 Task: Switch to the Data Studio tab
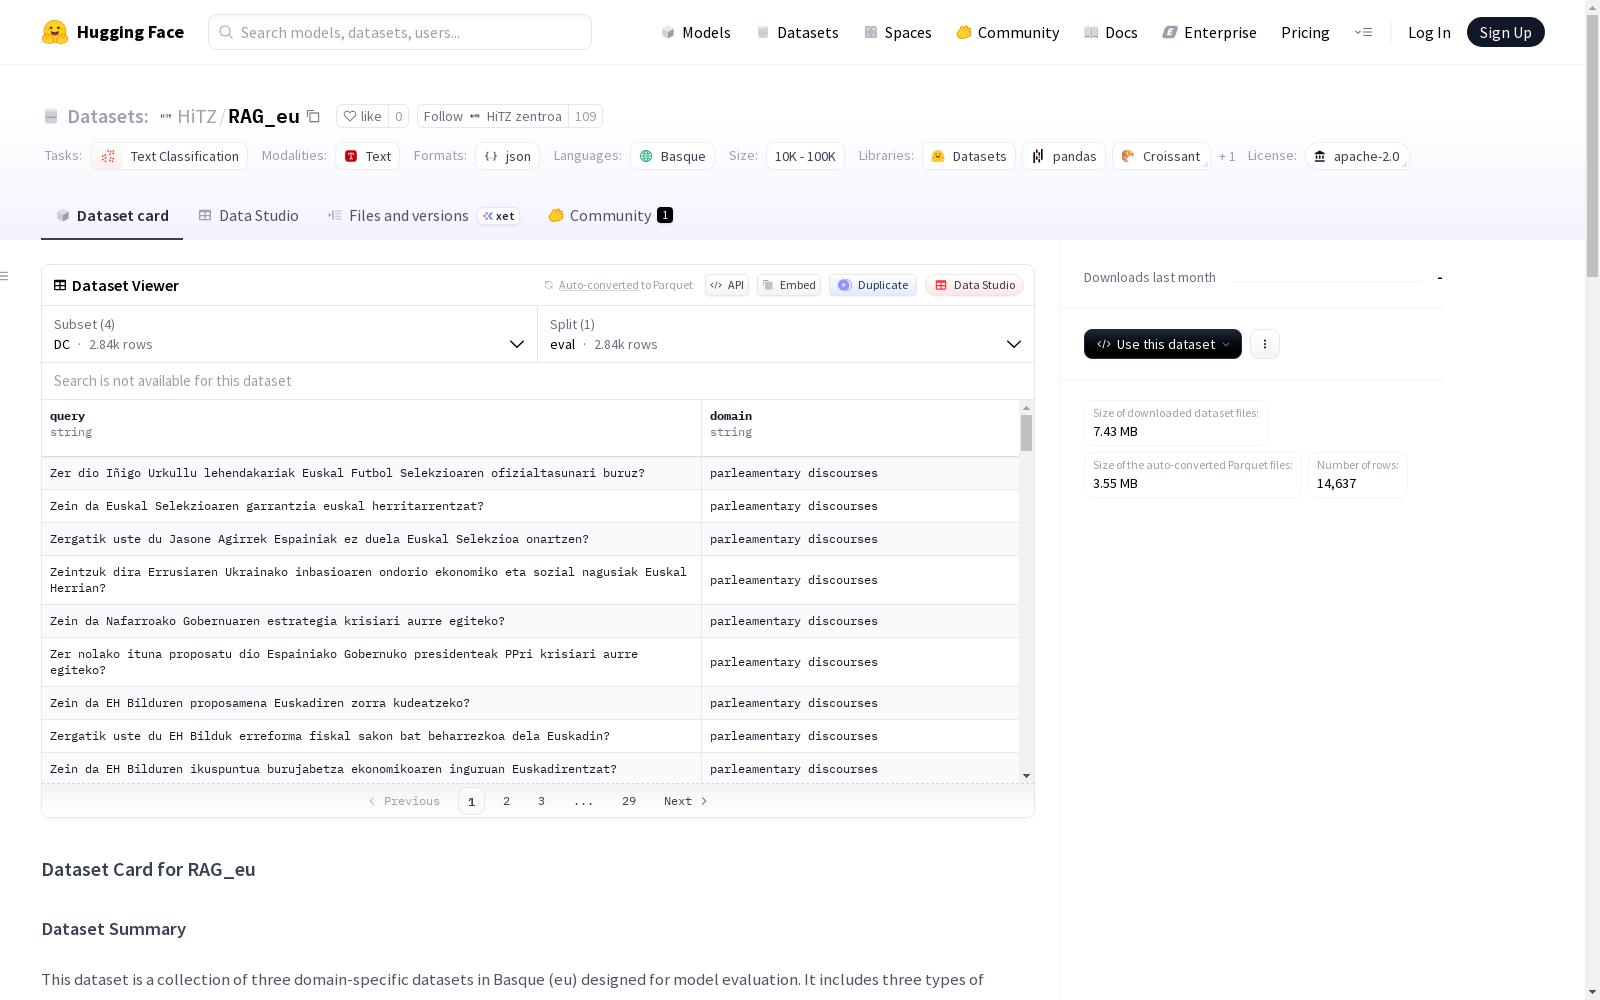249,216
